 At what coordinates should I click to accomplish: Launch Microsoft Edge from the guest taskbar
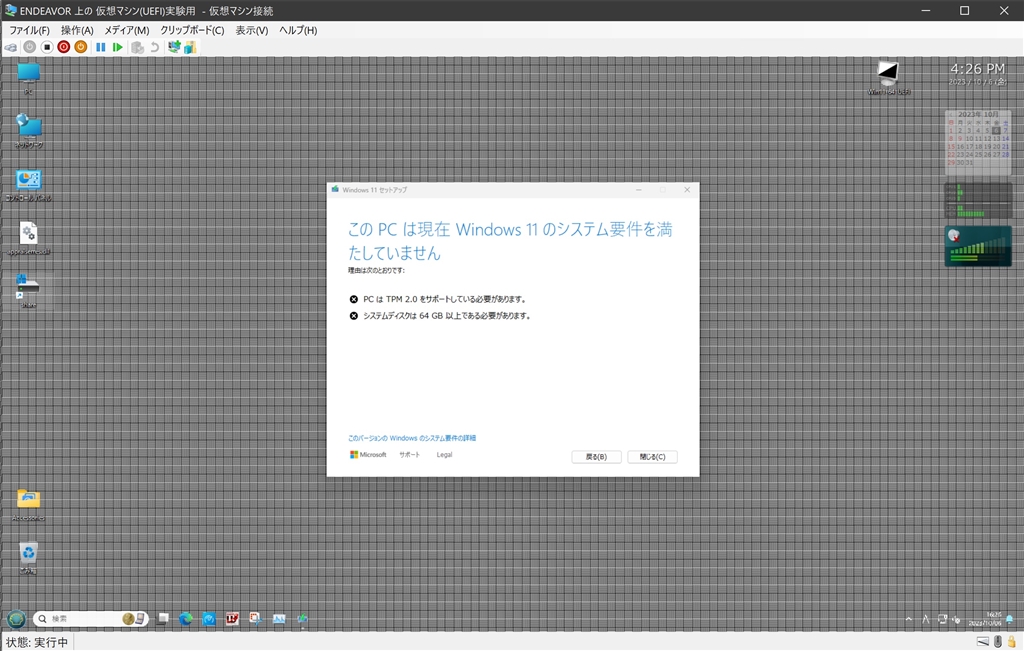pyautogui.click(x=186, y=618)
